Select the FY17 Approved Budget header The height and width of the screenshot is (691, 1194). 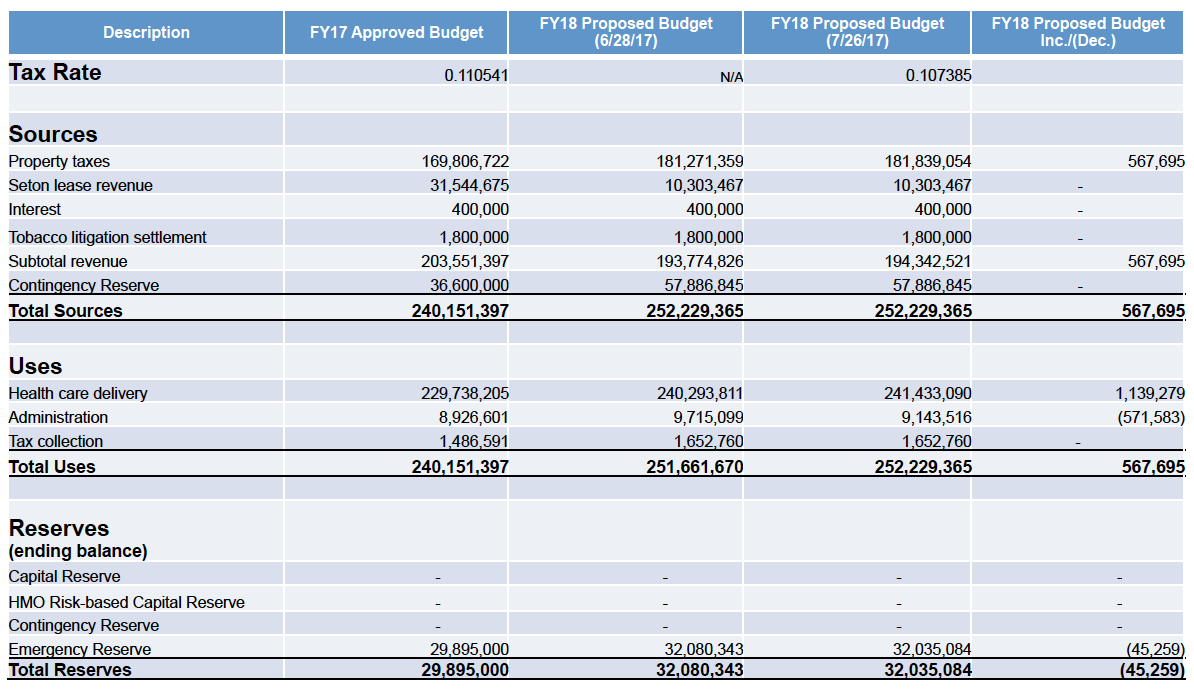point(396,32)
